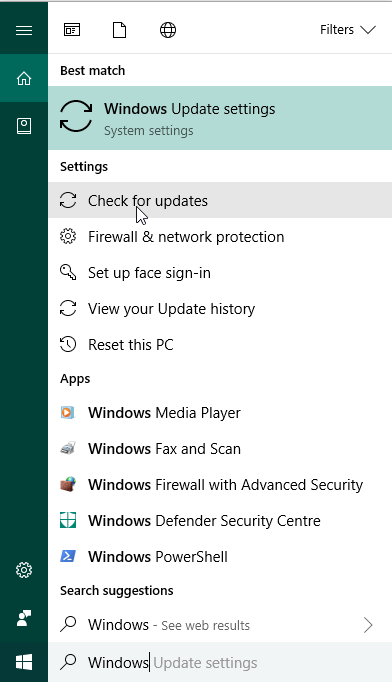Click the search suggestion magnifier icon
The height and width of the screenshot is (682, 392).
point(68,624)
